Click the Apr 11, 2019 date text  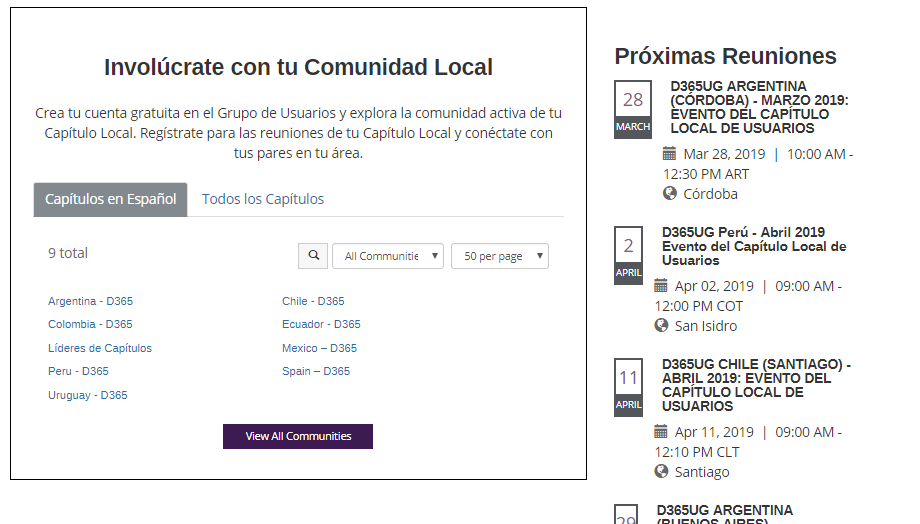click(714, 432)
